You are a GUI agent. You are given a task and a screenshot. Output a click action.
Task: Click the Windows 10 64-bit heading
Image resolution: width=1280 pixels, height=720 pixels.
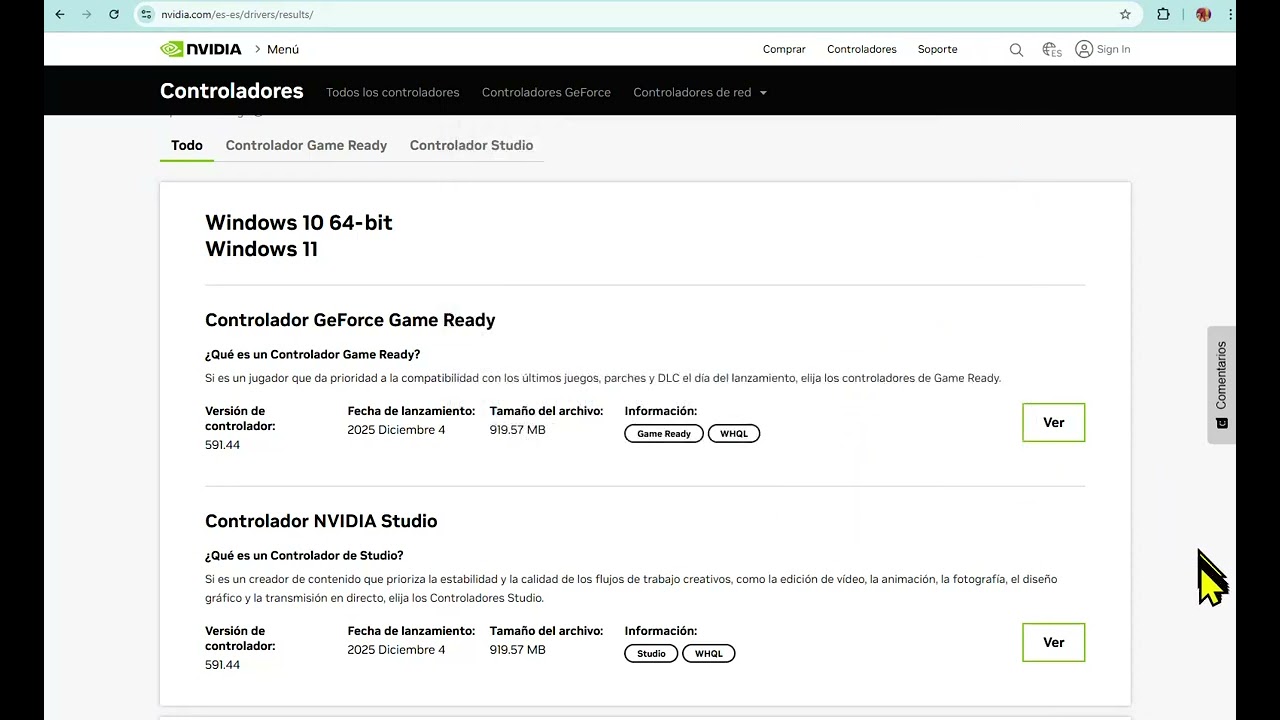point(299,222)
